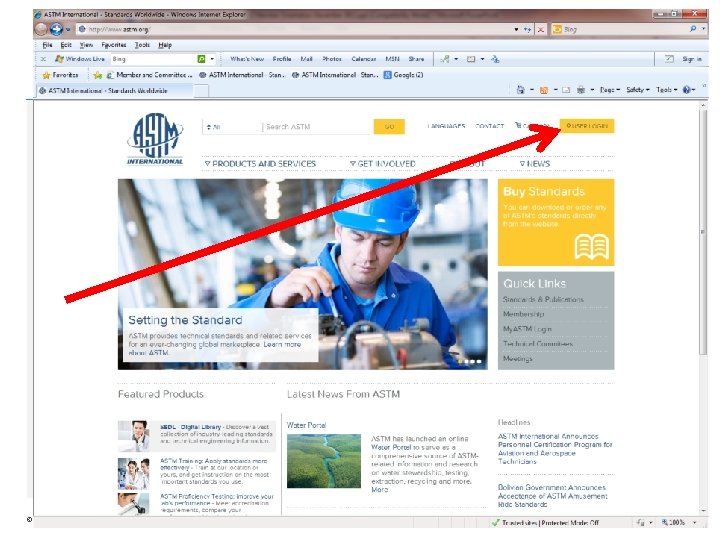Open the Safety dropdown menu
Image resolution: width=720 pixels, height=540 pixels.
pyautogui.click(x=638, y=90)
